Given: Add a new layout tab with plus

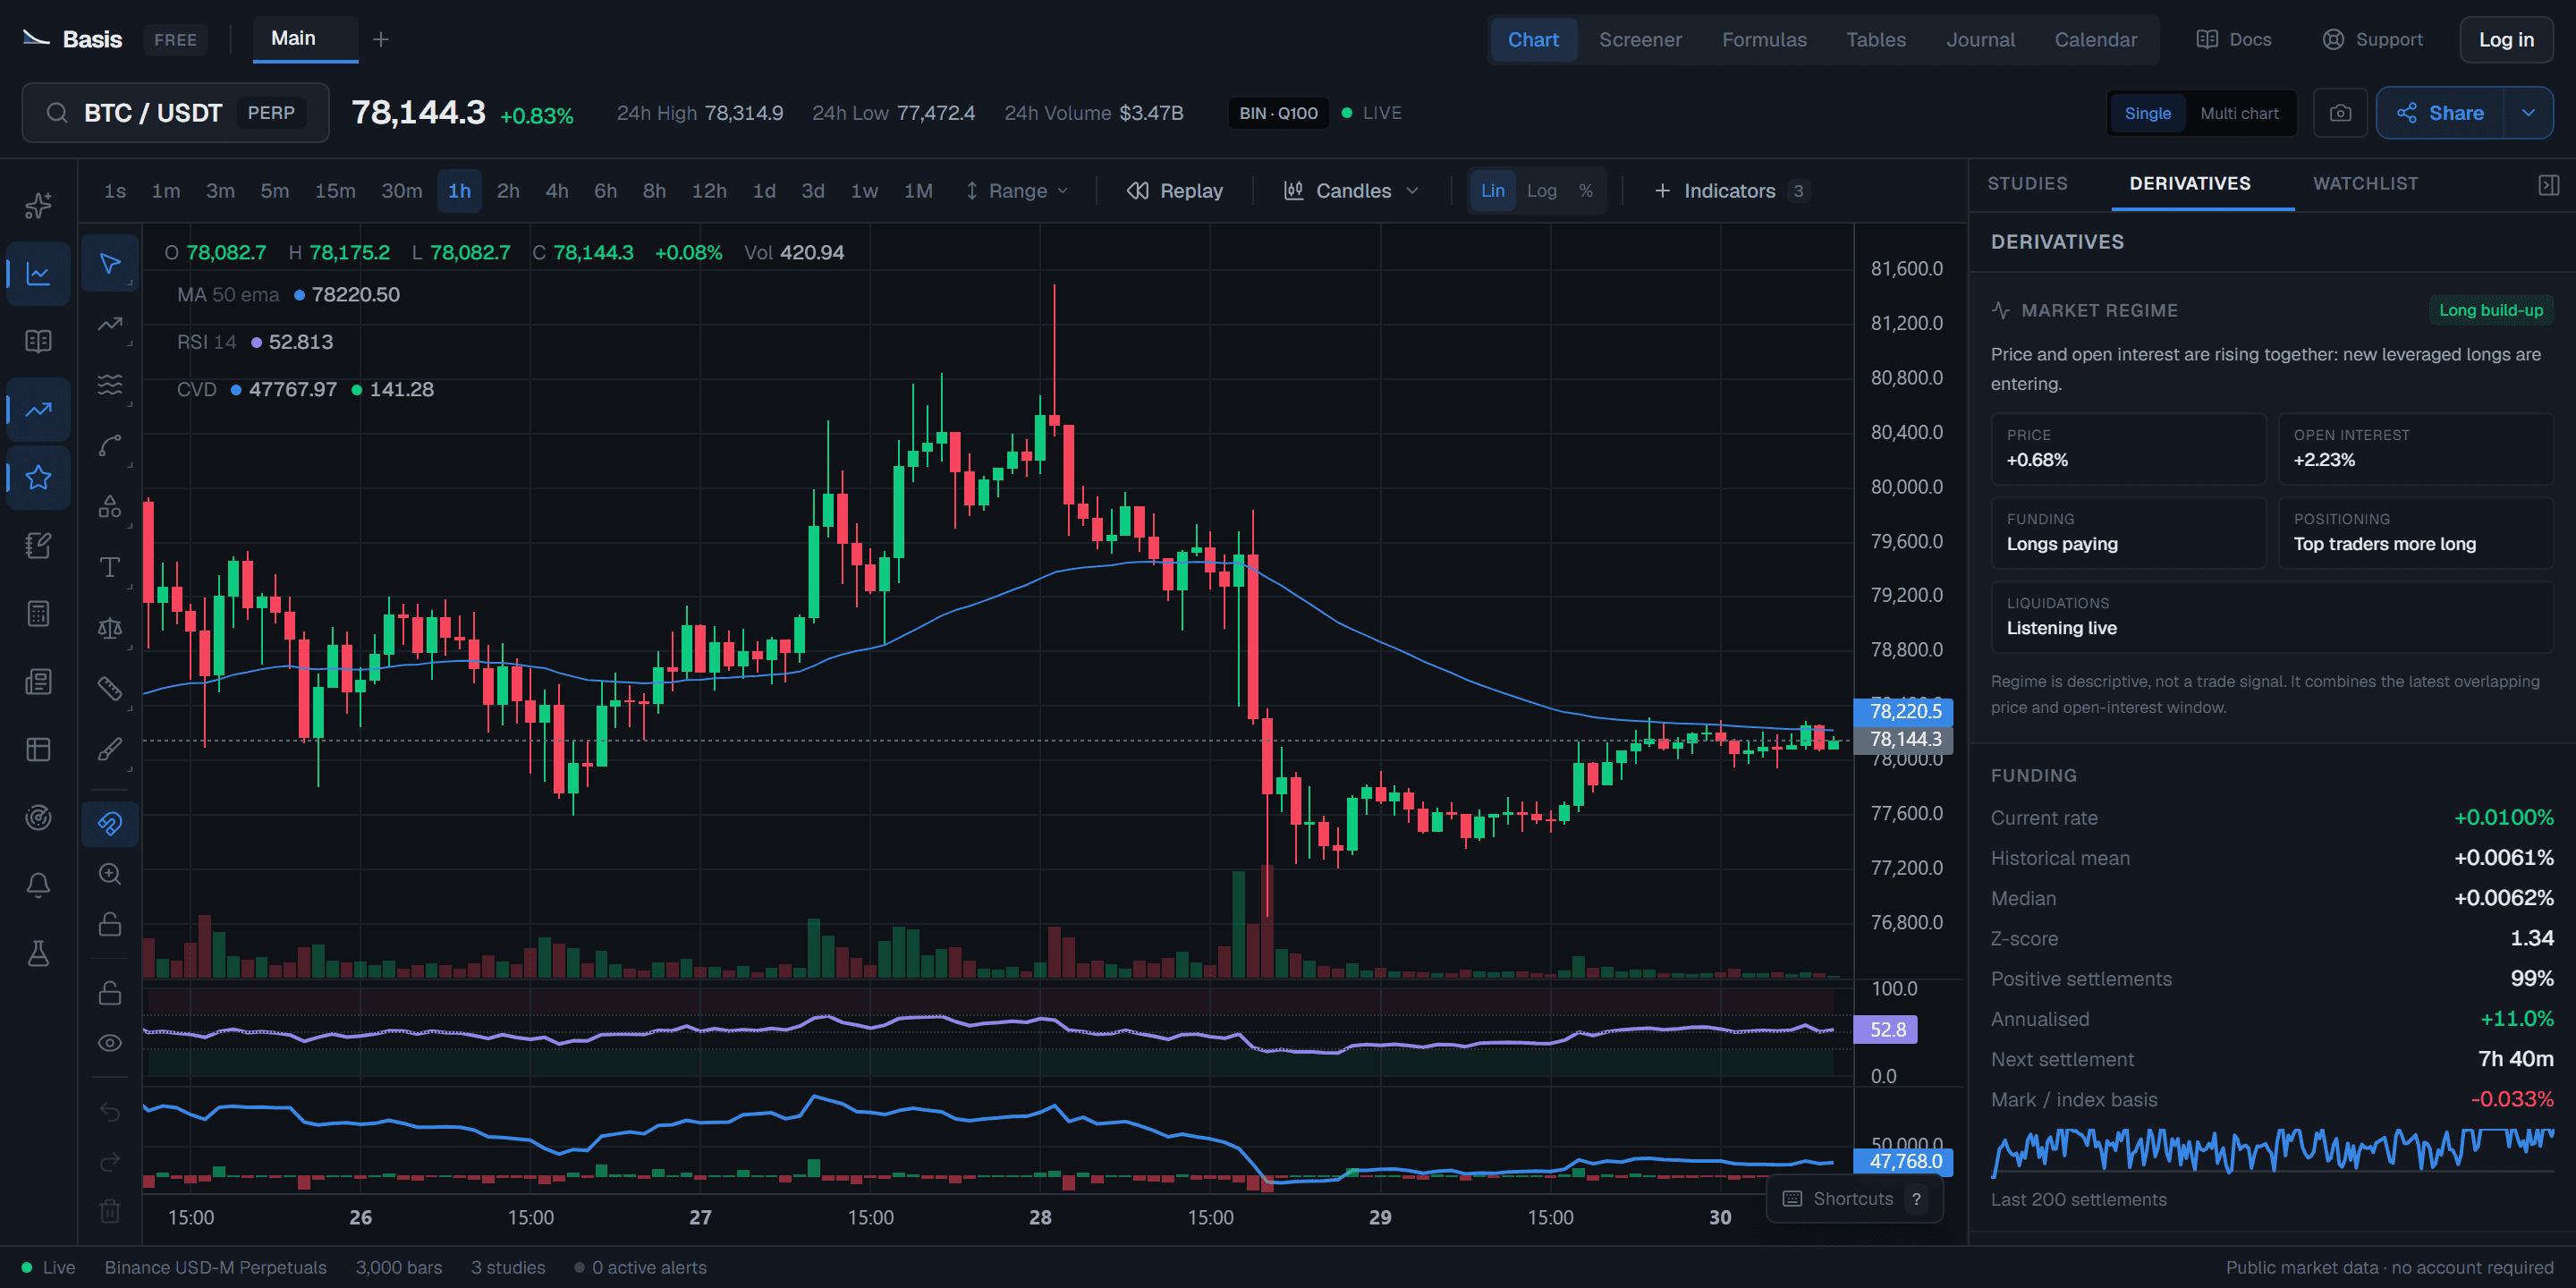Looking at the screenshot, I should (x=381, y=40).
